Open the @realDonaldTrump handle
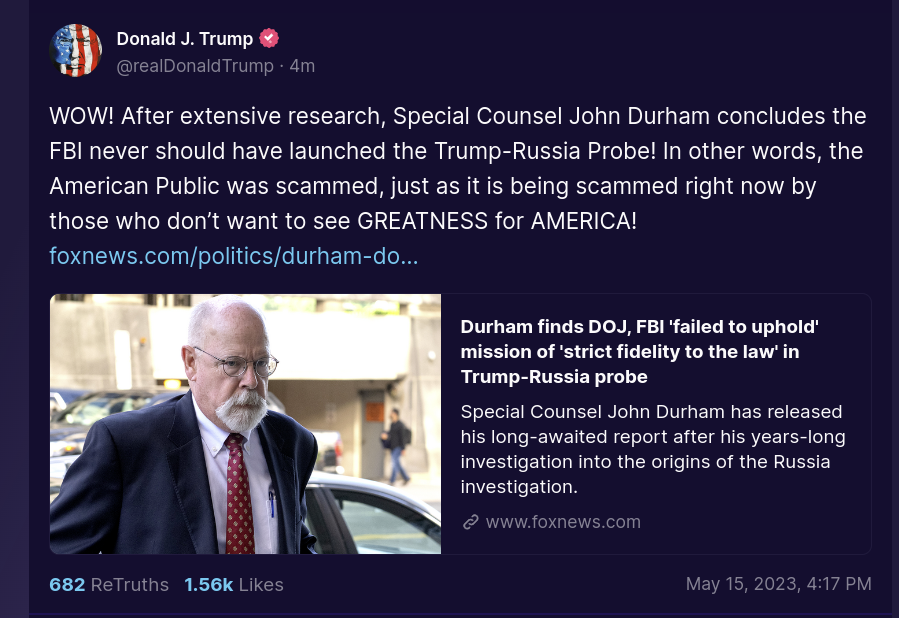Viewport: 899px width, 618px height. pyautogui.click(x=195, y=66)
